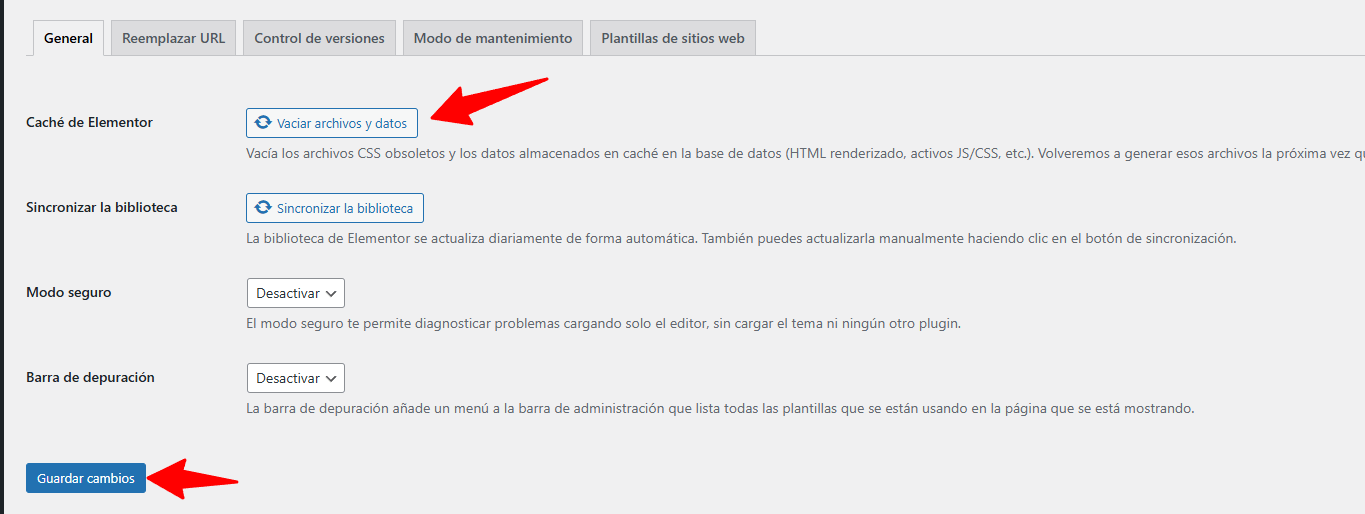
Task: Click the Barra de depuración row label
Action: coord(90,377)
